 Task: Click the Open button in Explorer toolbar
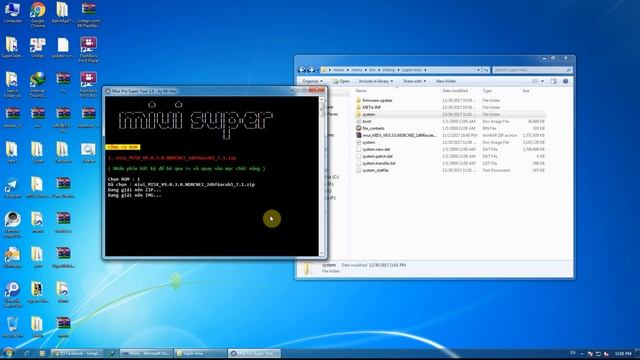click(341, 81)
